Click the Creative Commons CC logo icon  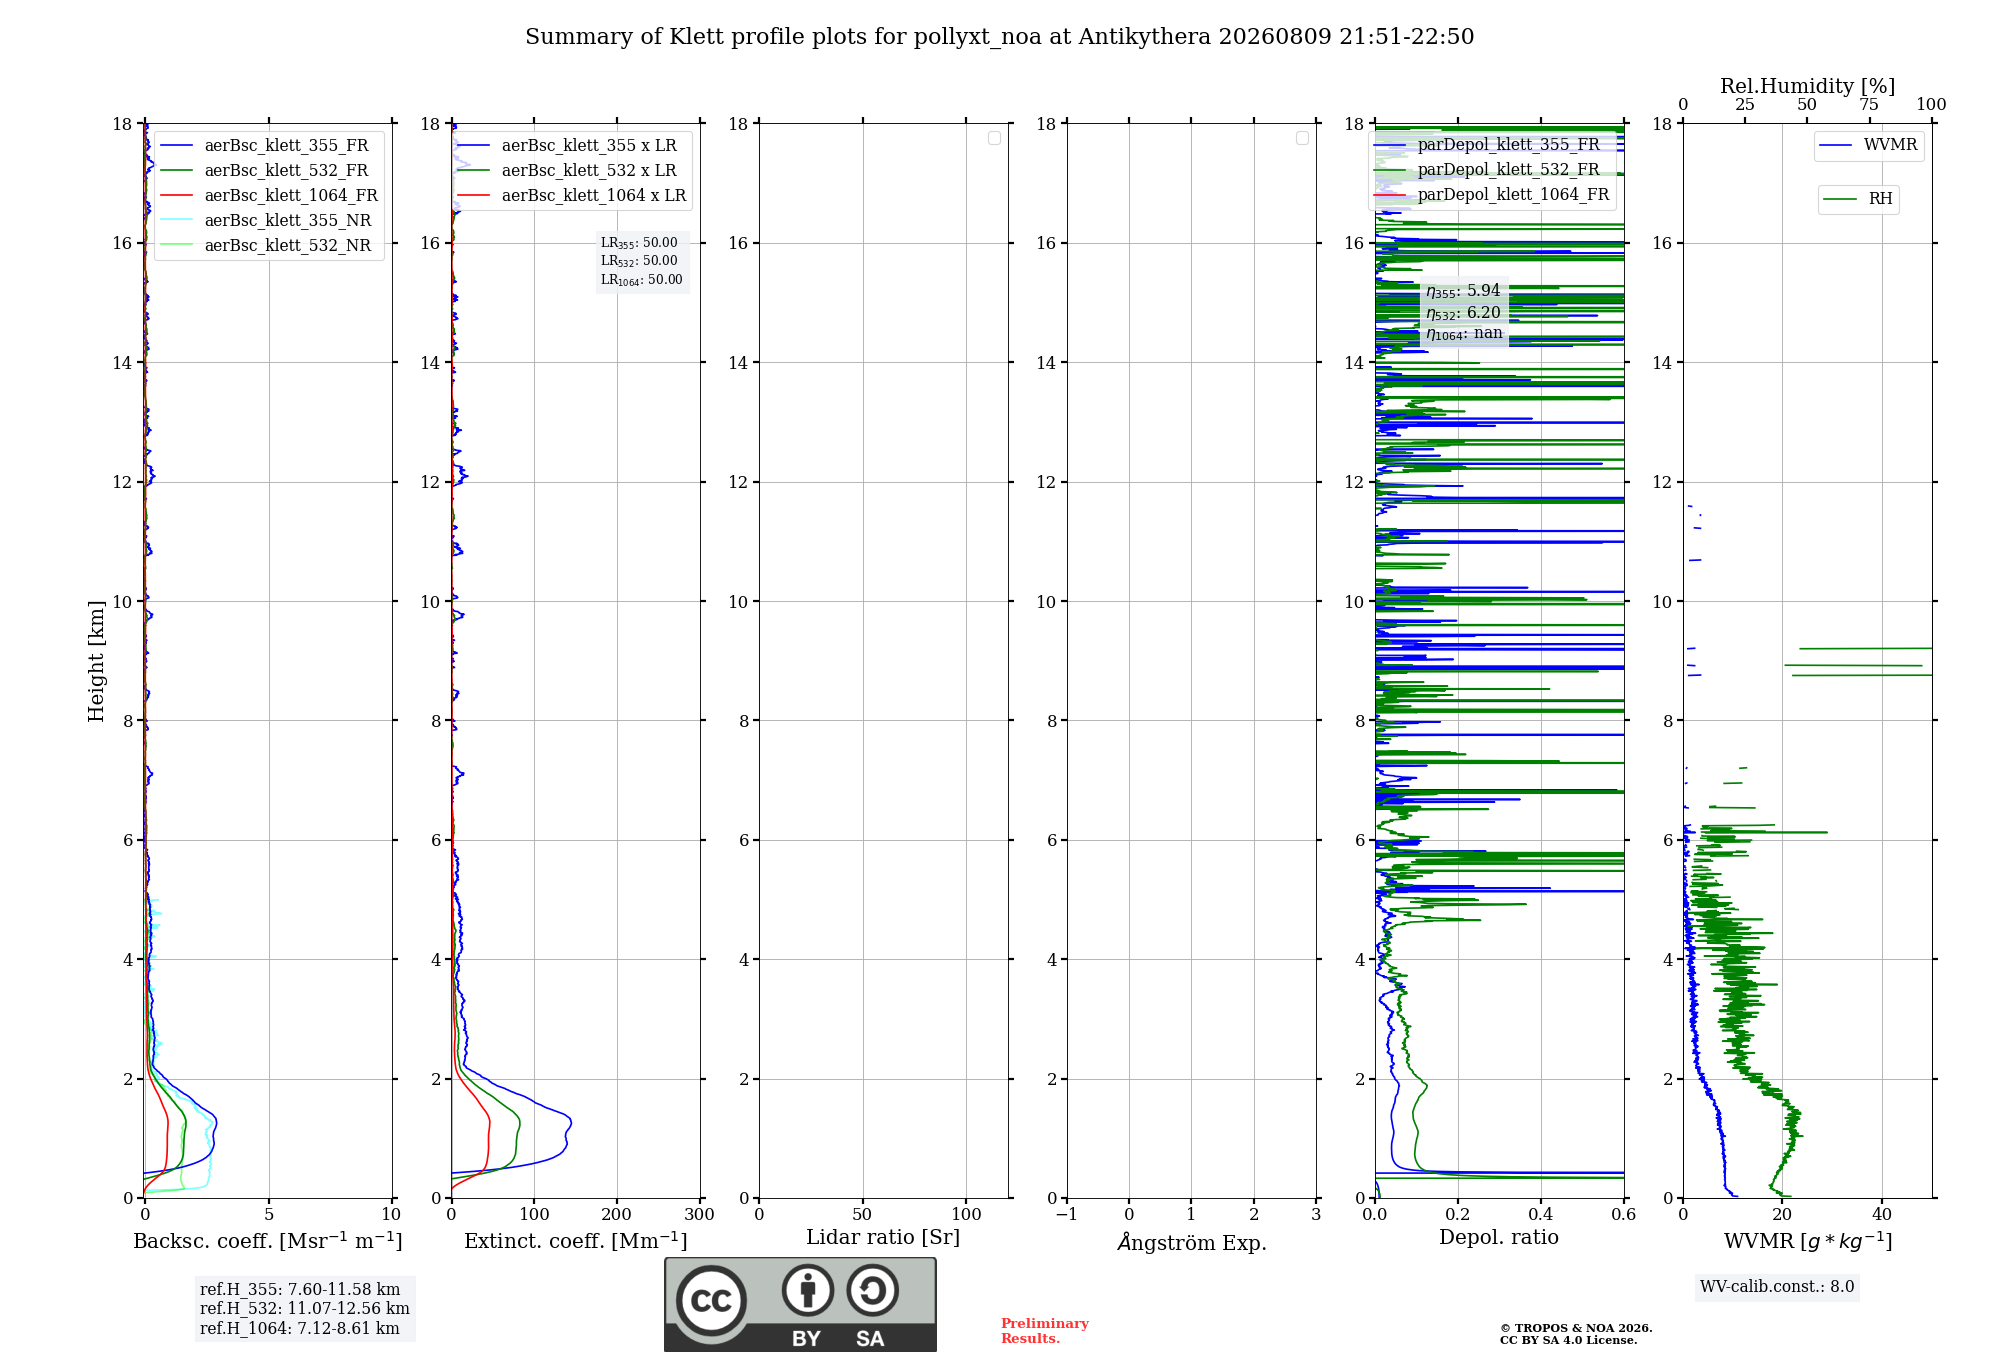[711, 1300]
